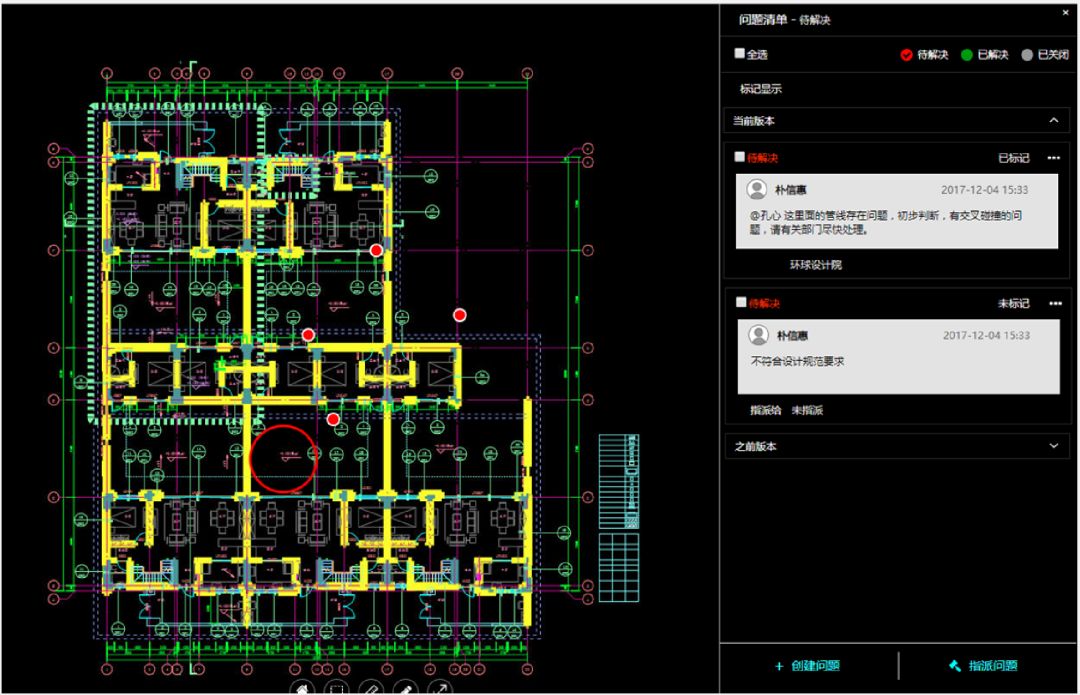Screen dimensions: 1080x695
Task: Open the more options menu for the 未标记 issue
Action: [1053, 303]
